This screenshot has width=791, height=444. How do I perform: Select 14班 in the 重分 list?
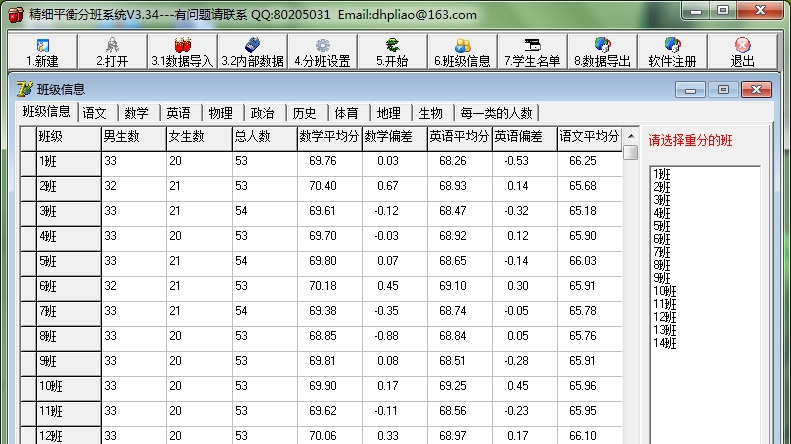(665, 344)
